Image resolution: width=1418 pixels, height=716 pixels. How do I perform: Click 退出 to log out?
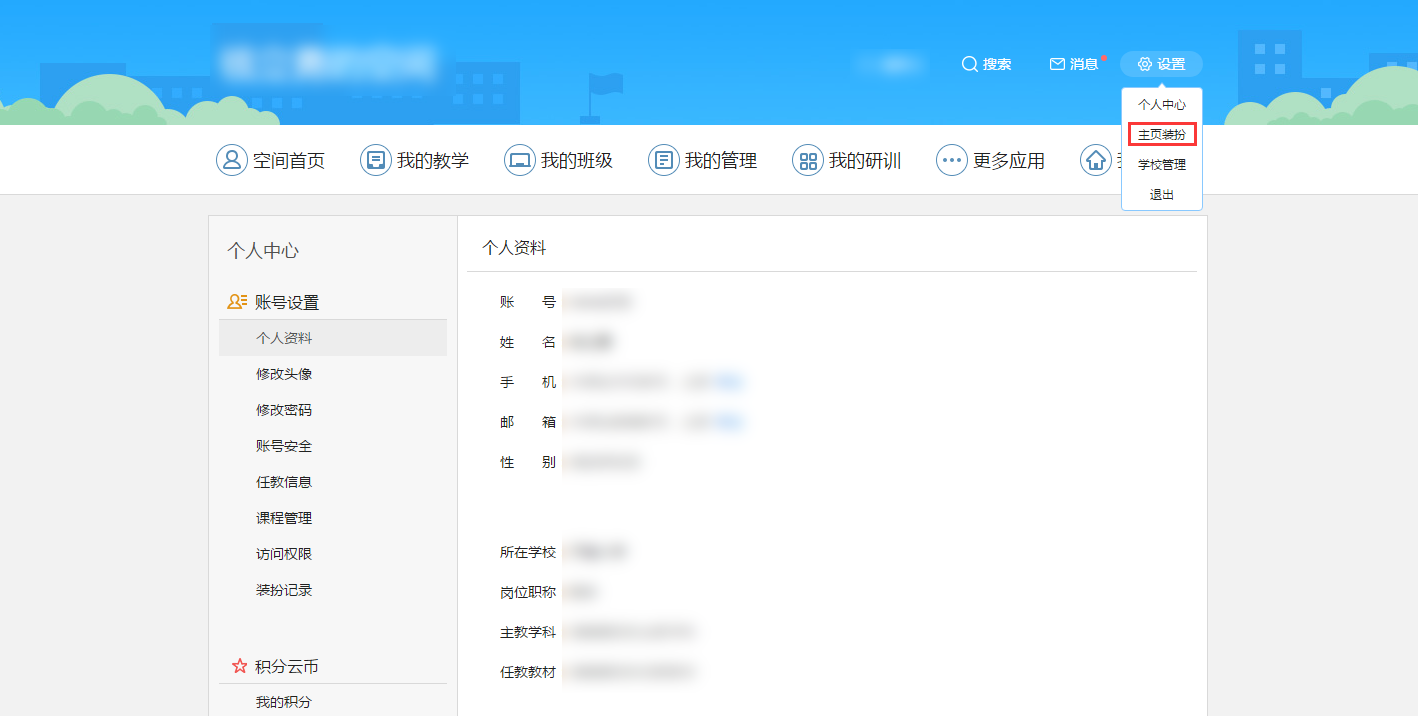1161,195
